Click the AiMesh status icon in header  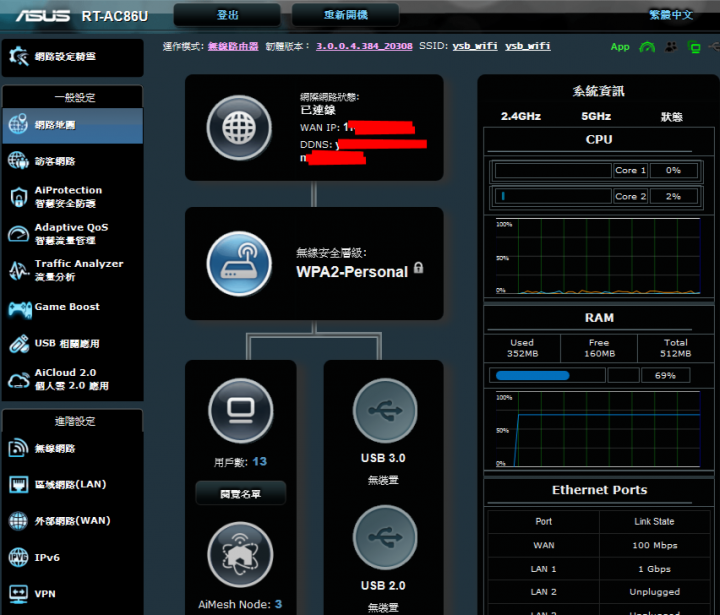coord(647,47)
